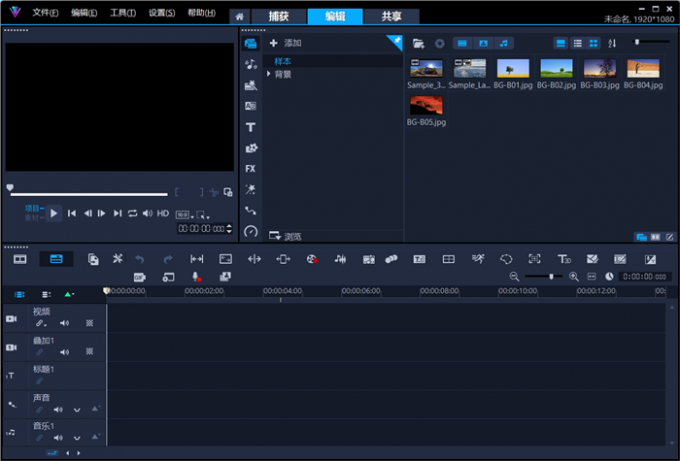Open the Path library icon
The image size is (680, 461).
[250, 211]
